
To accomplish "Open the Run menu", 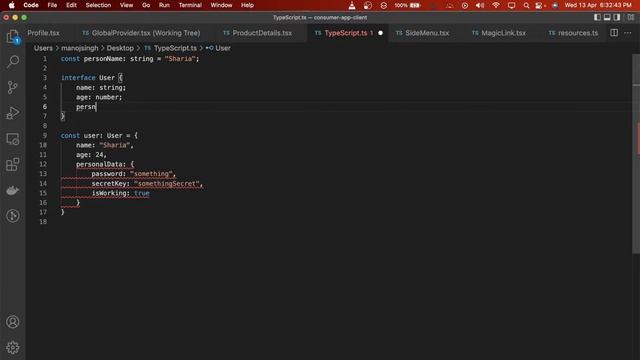I will click(164, 5).
